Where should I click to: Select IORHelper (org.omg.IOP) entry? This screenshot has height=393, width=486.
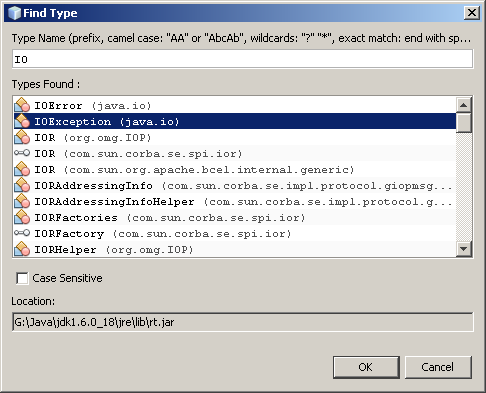[x=235, y=249]
